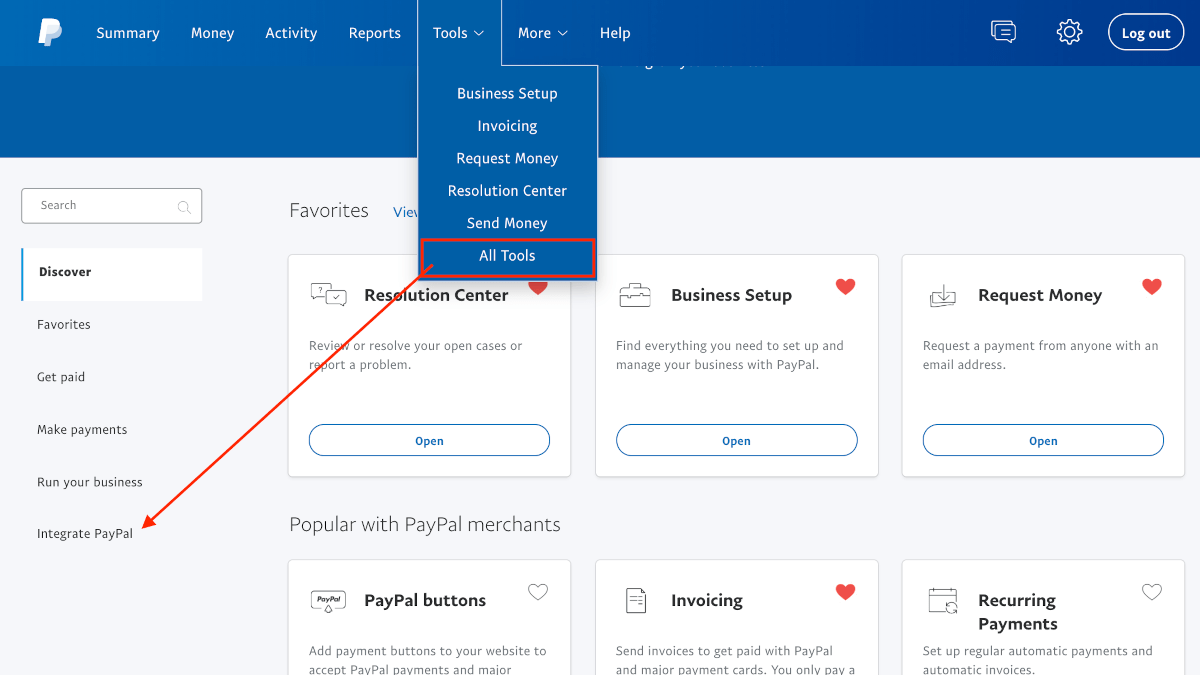Collapse the Tools dropdown menu
This screenshot has height=675, width=1200.
pos(458,33)
